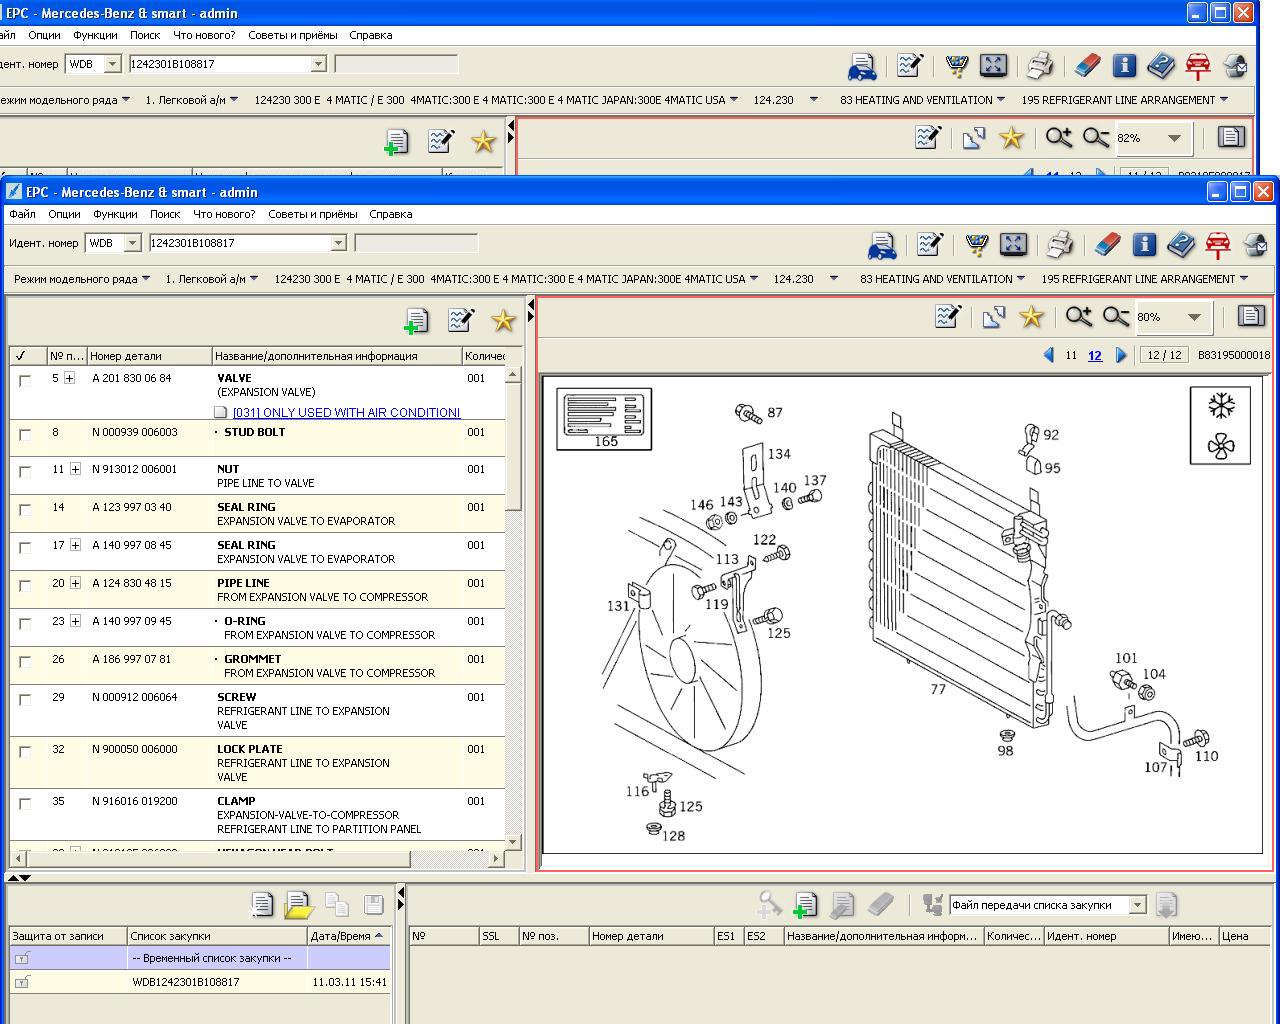This screenshot has width=1280, height=1024.
Task: Check the box for O-RING row
Action: (25, 623)
